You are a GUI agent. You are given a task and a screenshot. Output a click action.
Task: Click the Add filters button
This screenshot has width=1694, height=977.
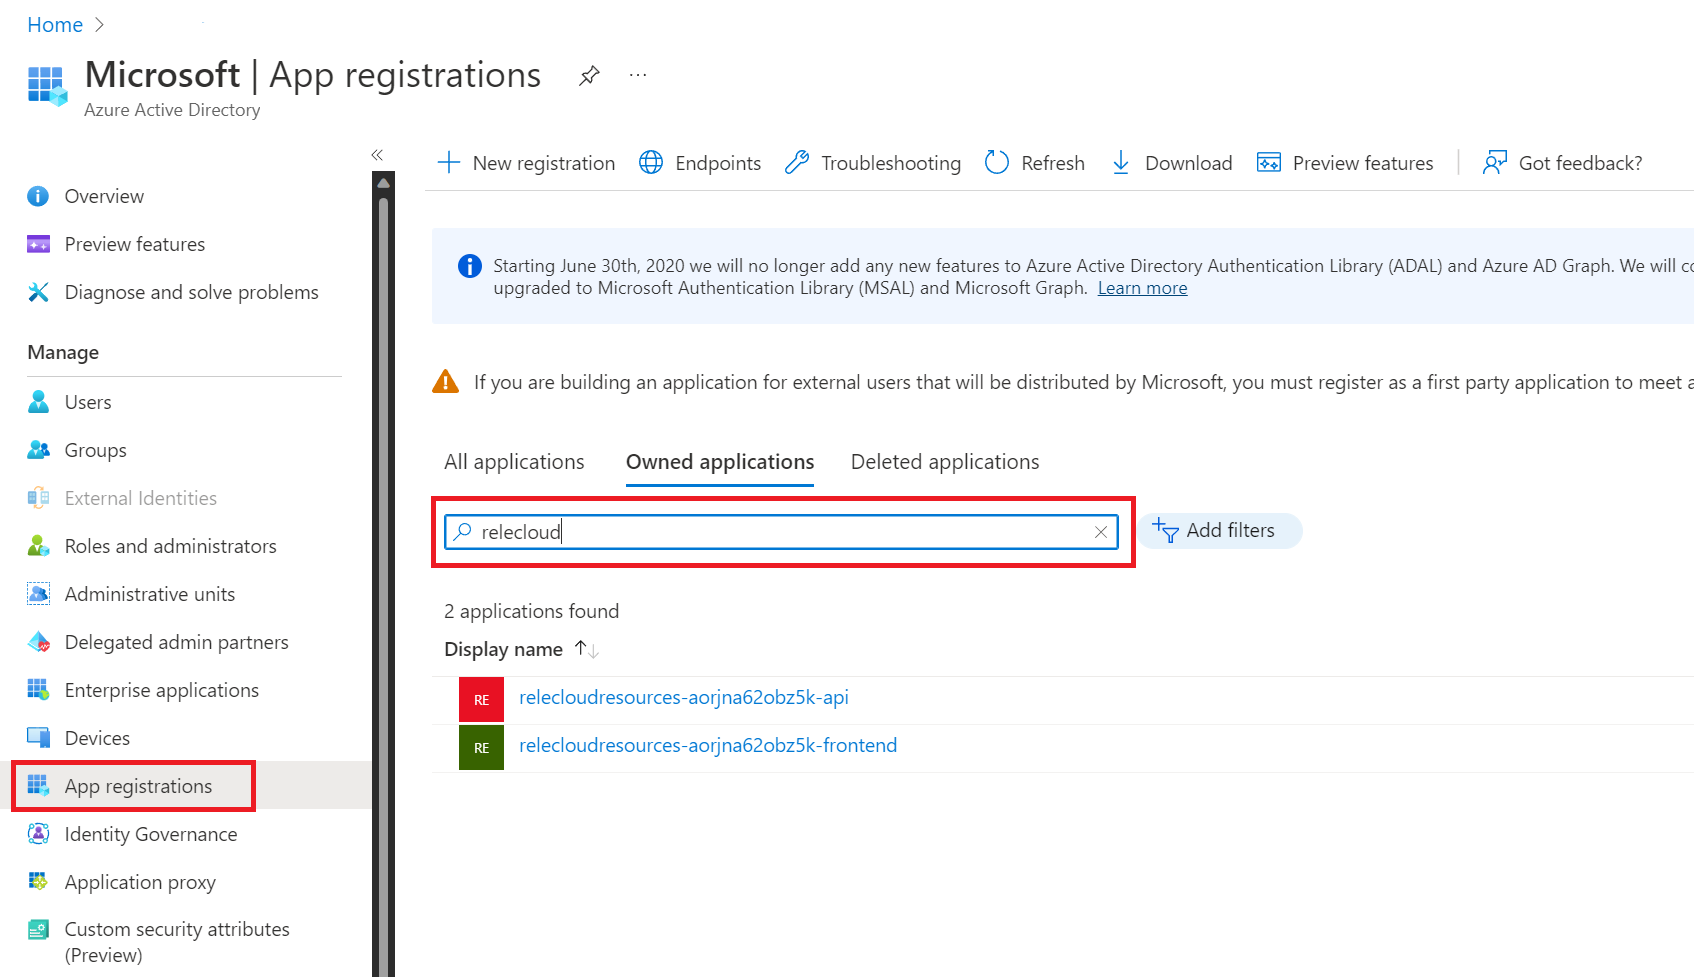point(1218,531)
